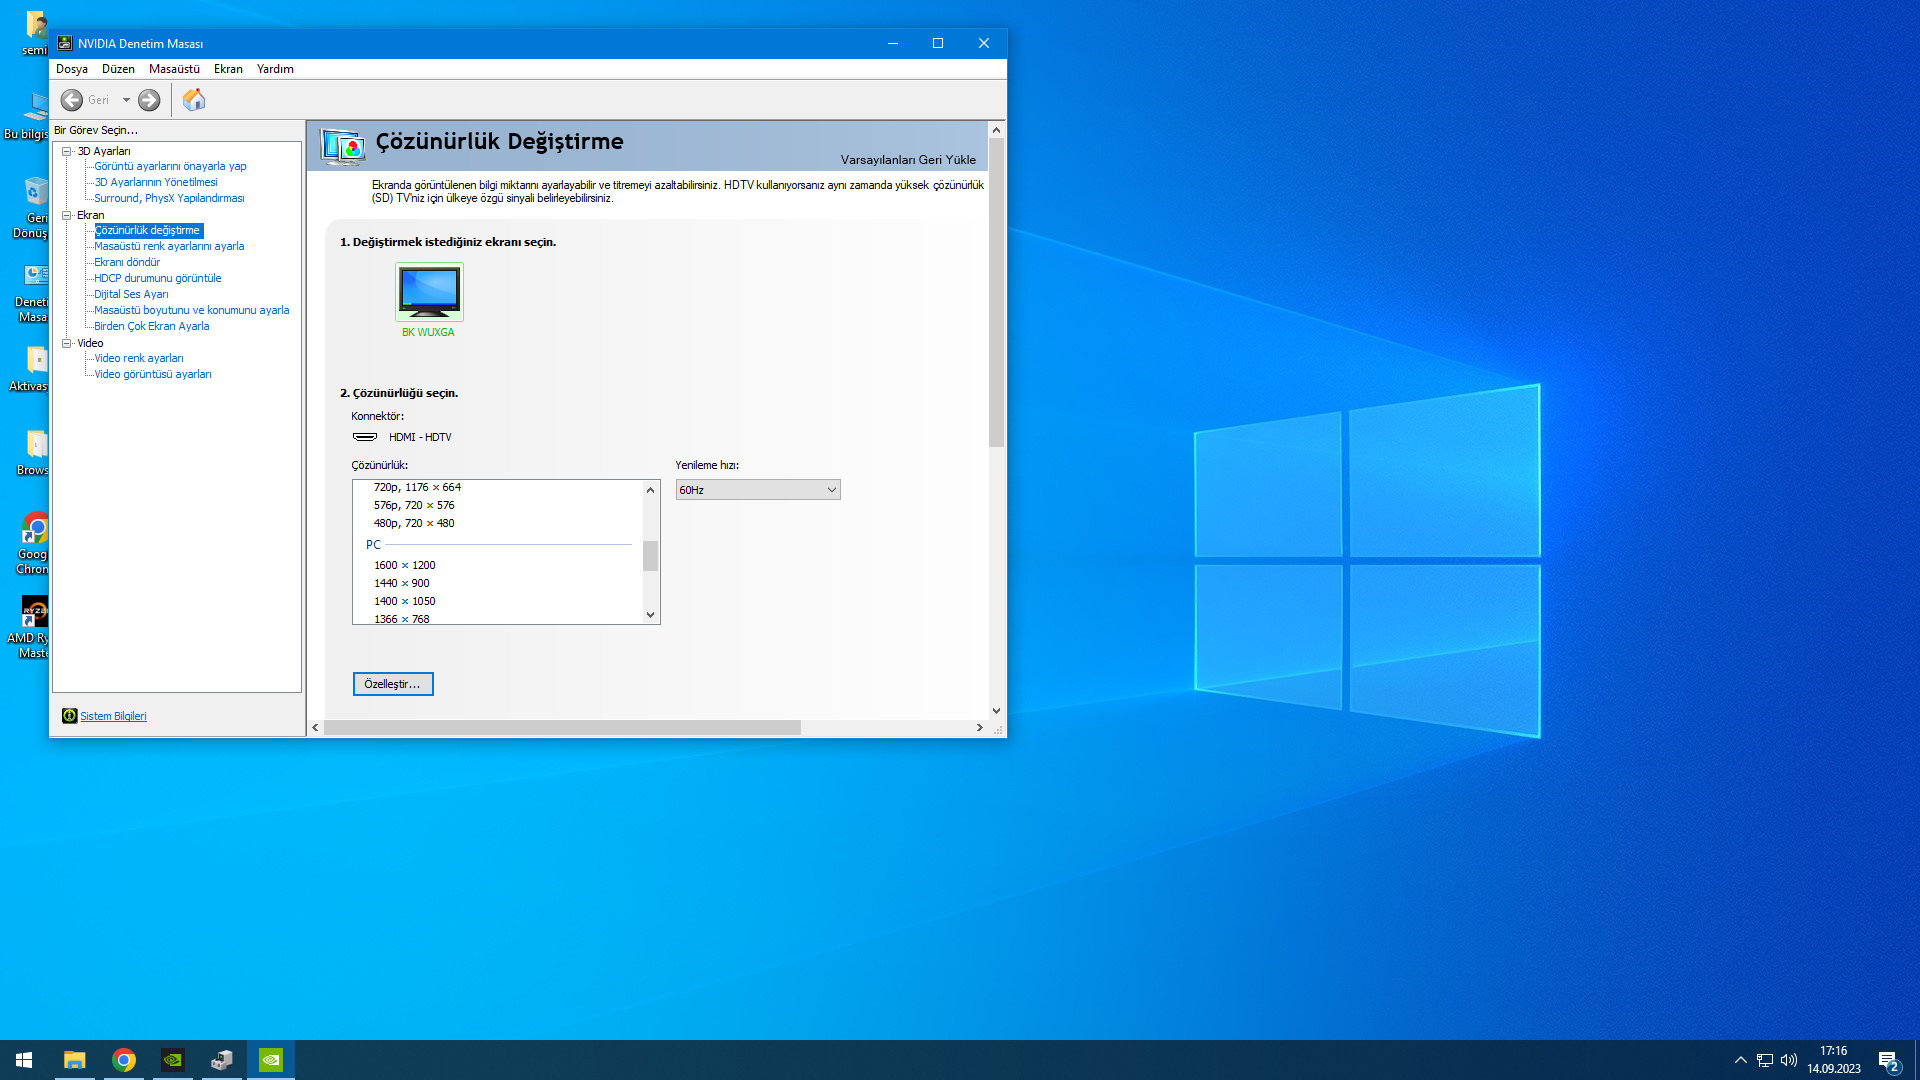Open the setup app on the taskbar
Screen dimensions: 1920x1080
[222, 1060]
